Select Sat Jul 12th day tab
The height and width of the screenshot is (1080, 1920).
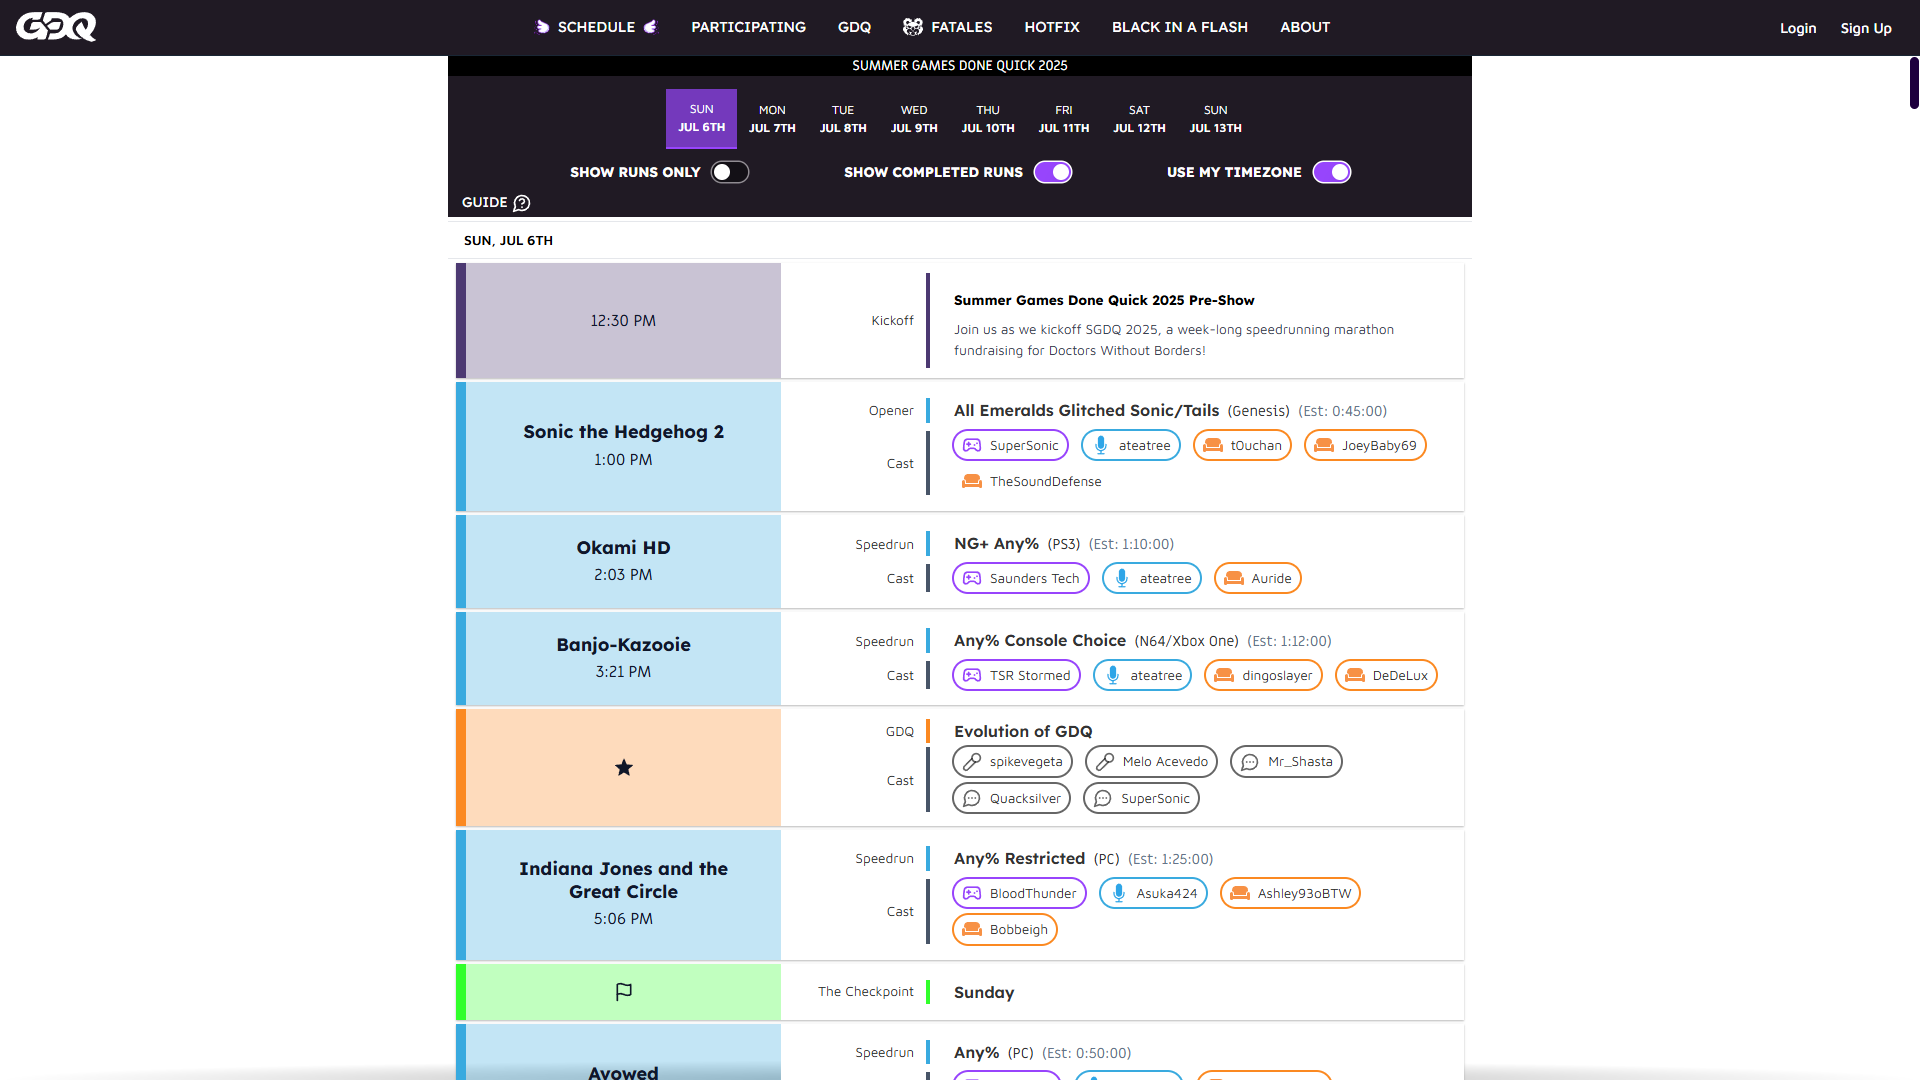[1139, 119]
